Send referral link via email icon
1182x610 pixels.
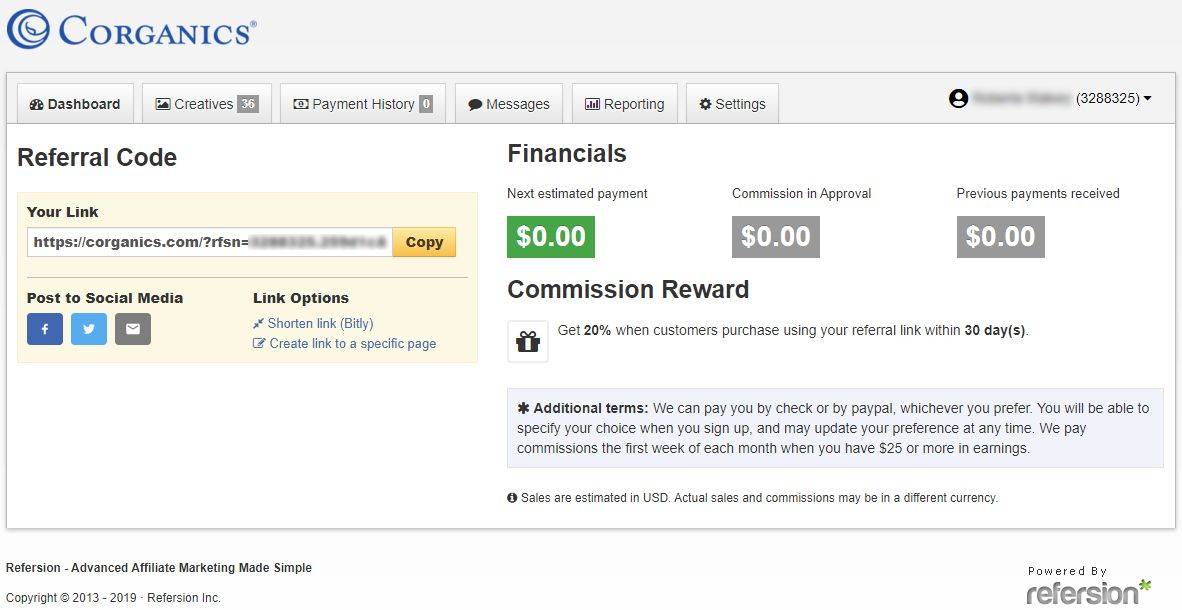[133, 330]
